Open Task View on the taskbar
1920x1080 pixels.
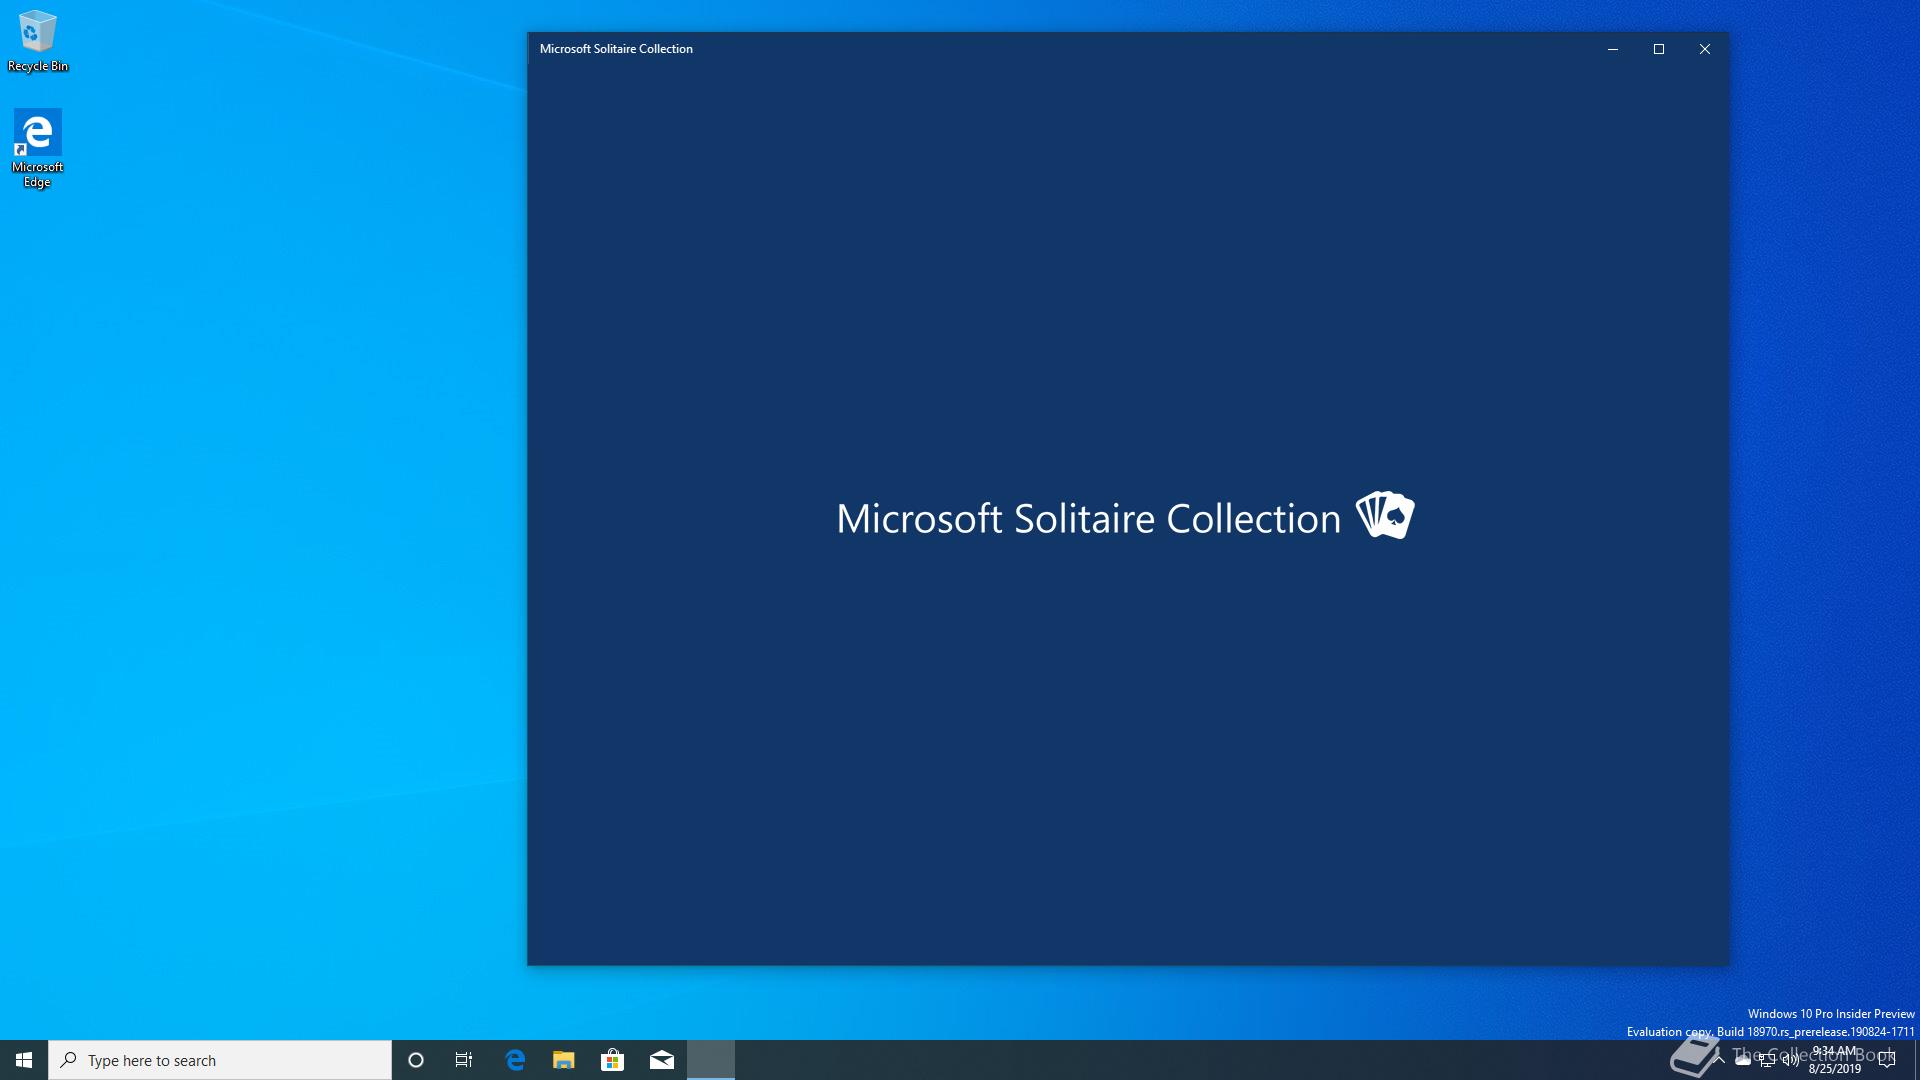coord(464,1060)
